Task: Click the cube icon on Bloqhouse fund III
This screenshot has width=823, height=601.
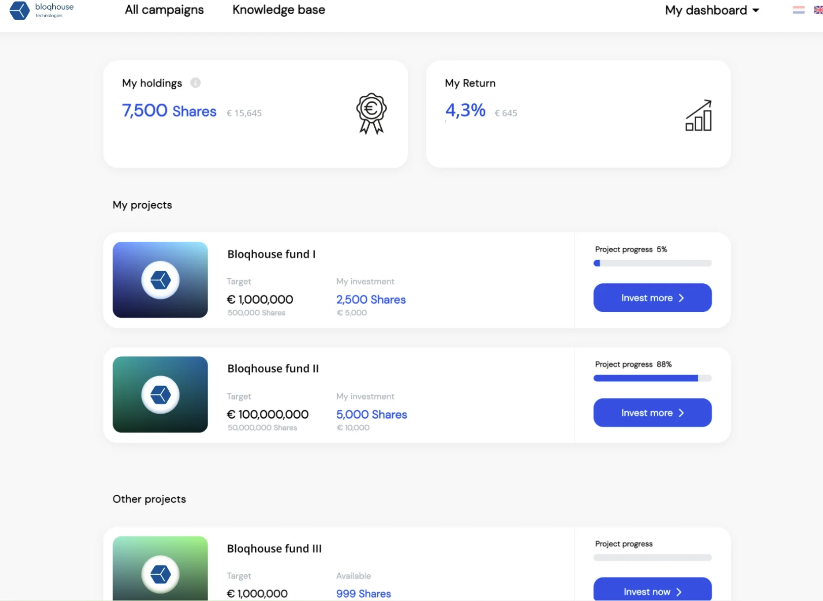Action: 160,574
